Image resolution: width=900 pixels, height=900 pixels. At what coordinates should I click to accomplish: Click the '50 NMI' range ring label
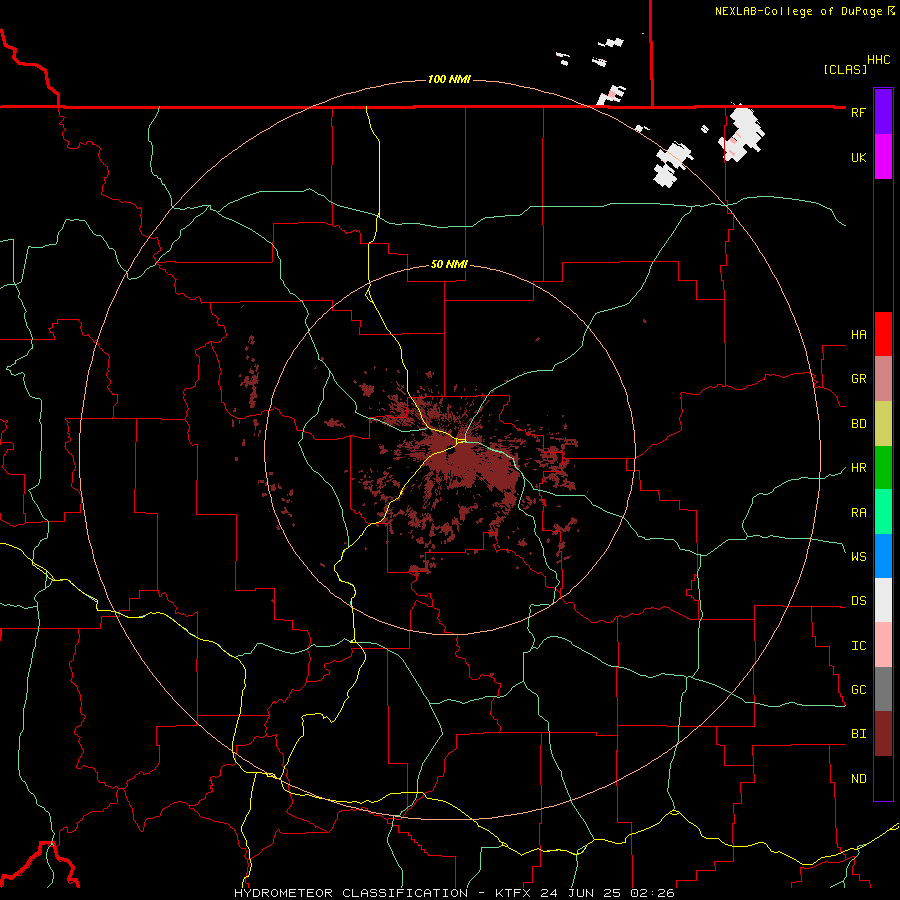pos(449,264)
